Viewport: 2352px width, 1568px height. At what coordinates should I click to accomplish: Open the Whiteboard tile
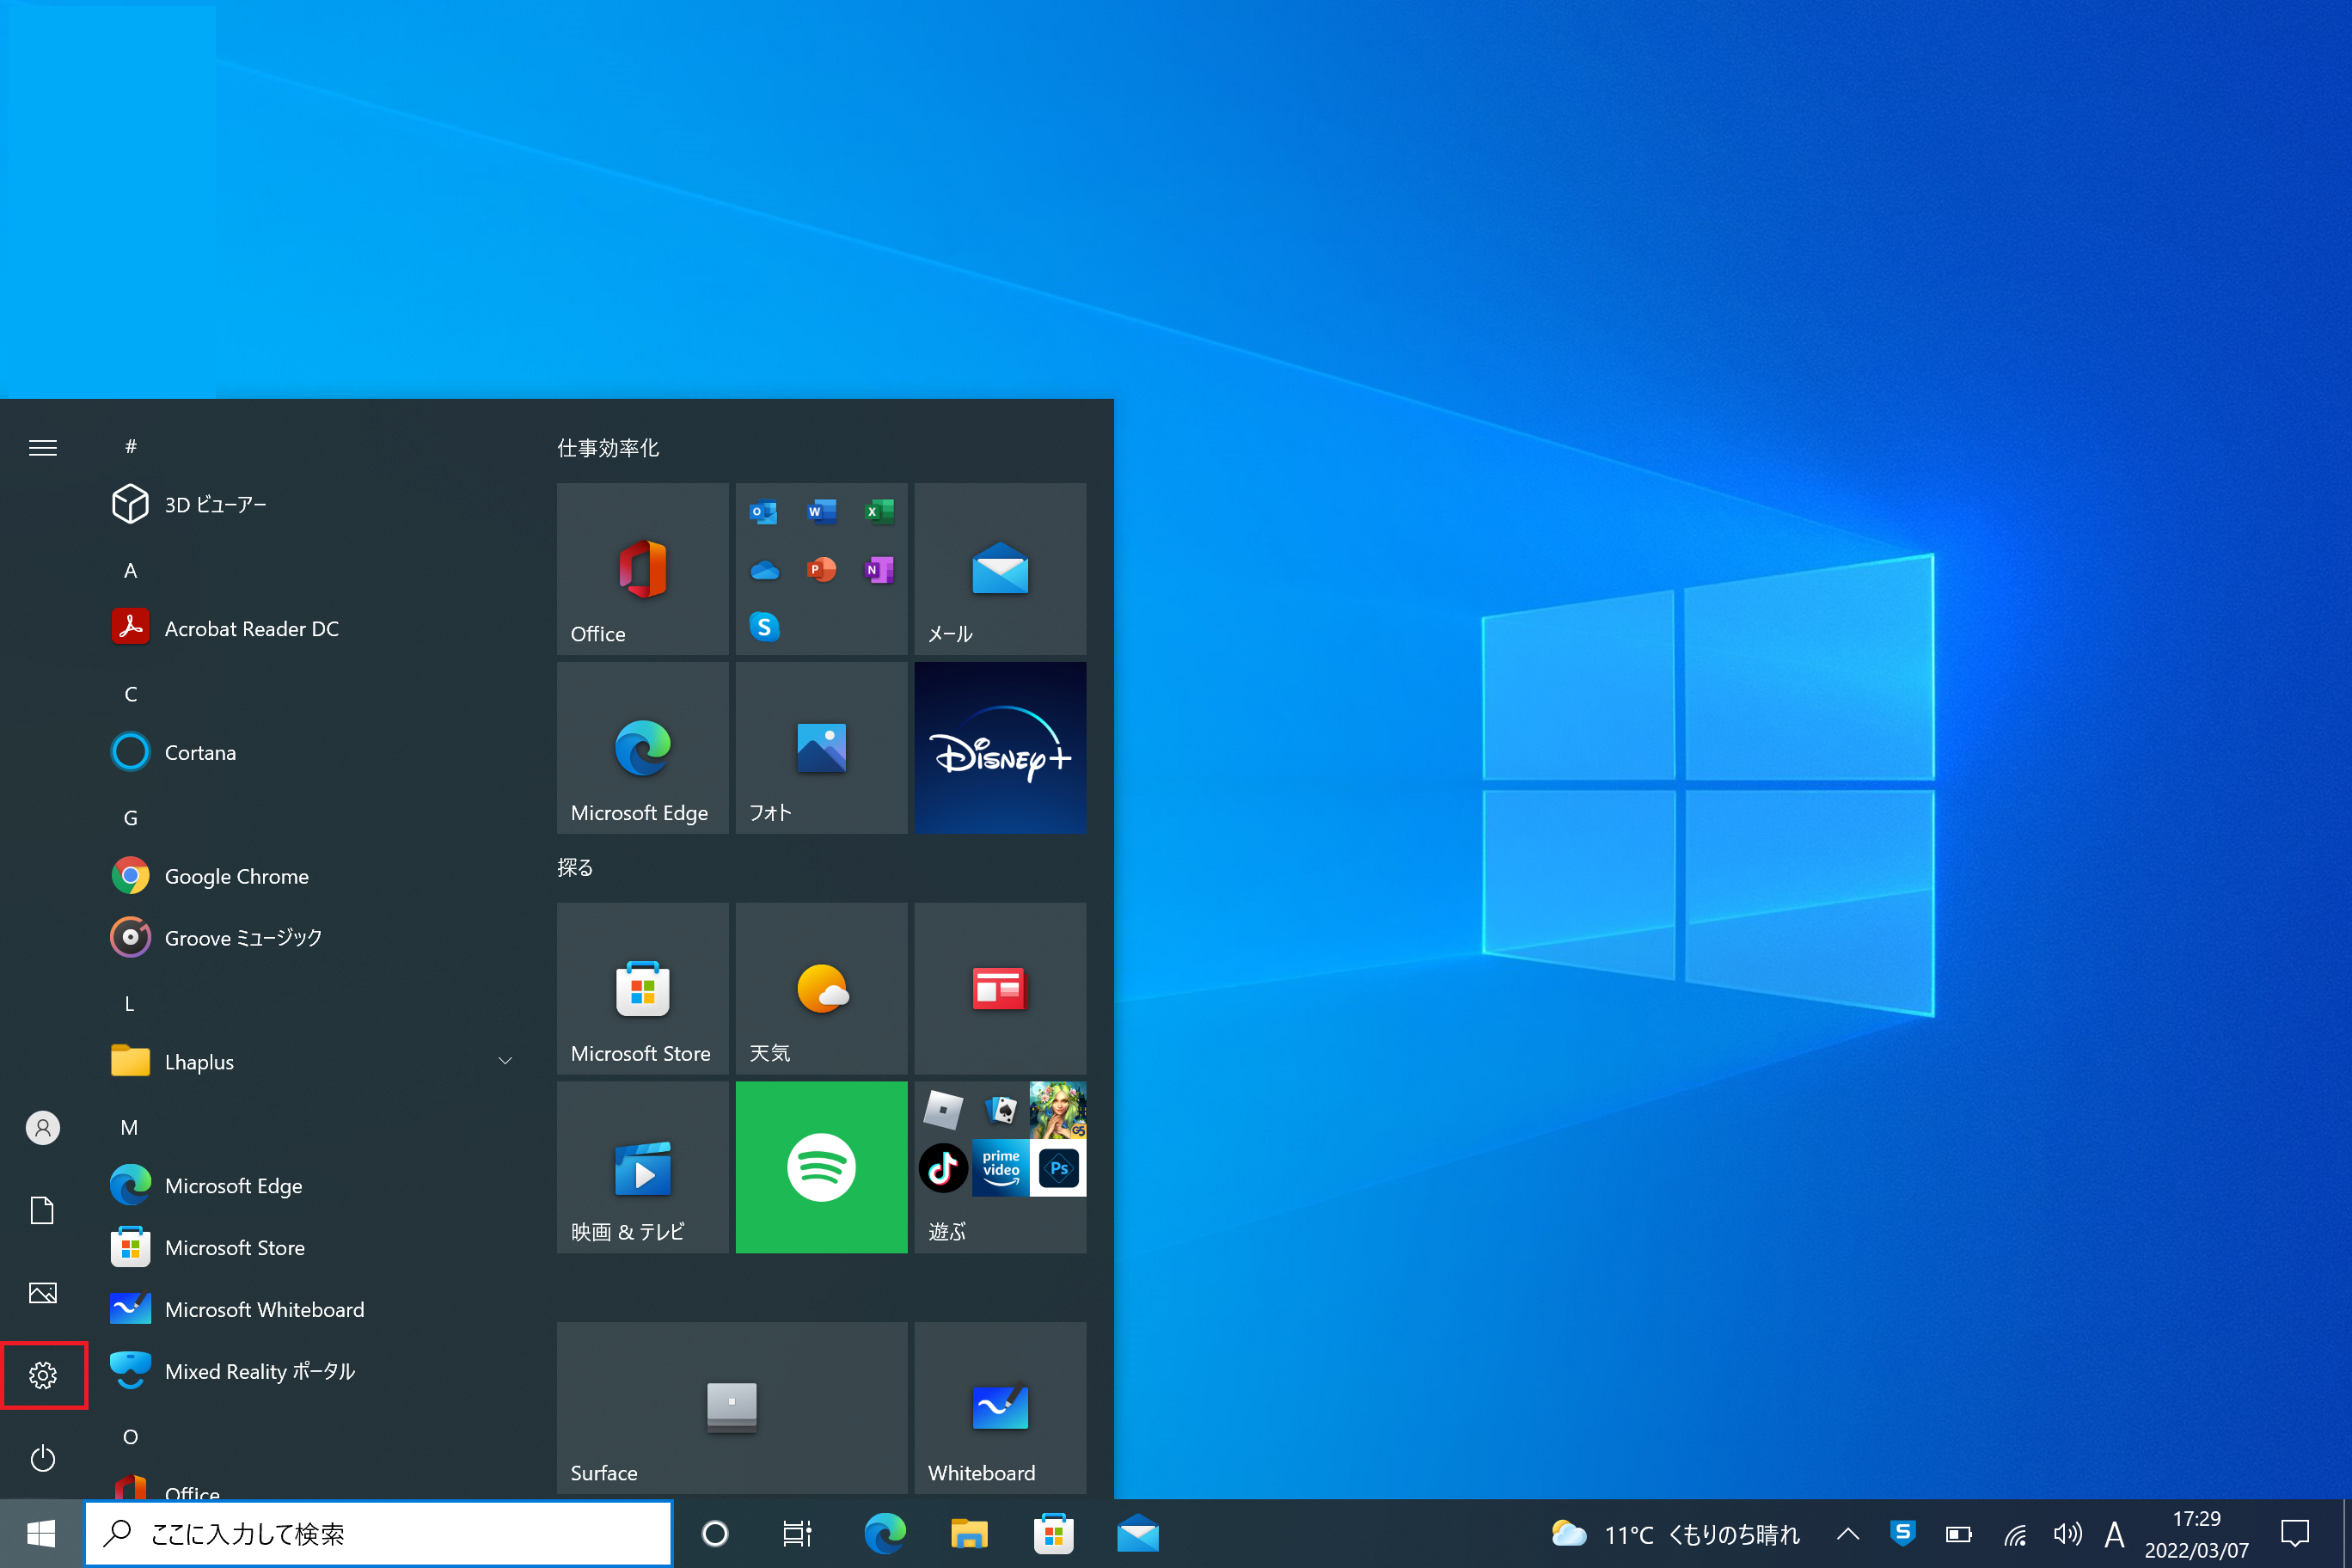[x=1000, y=1408]
